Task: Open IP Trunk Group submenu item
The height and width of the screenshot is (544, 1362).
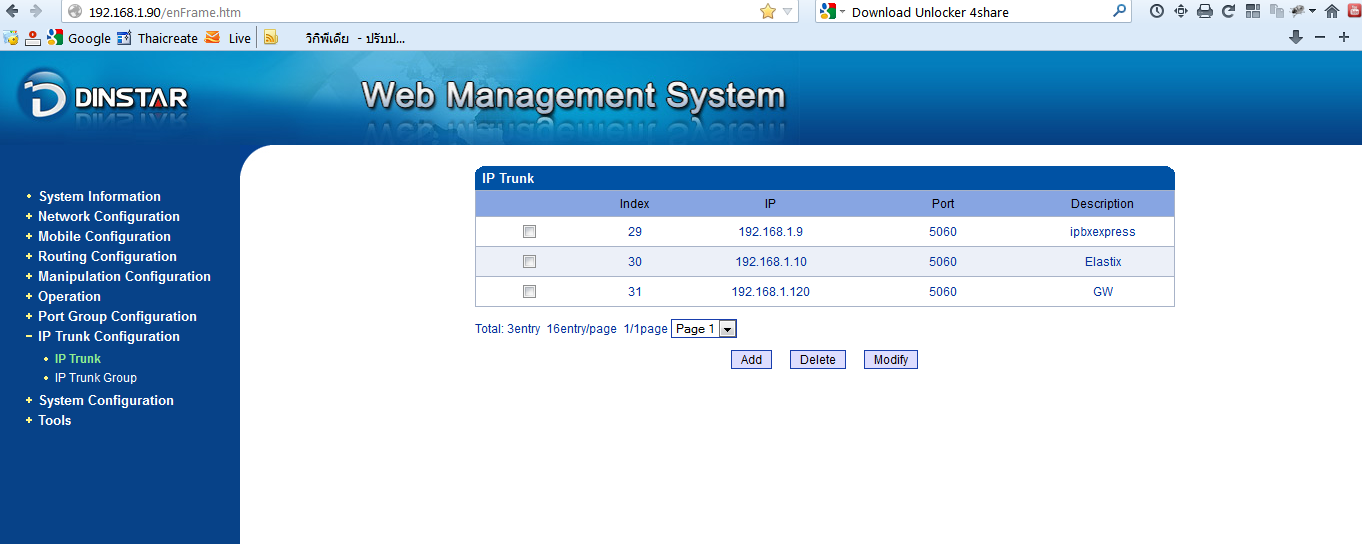Action: coord(95,378)
